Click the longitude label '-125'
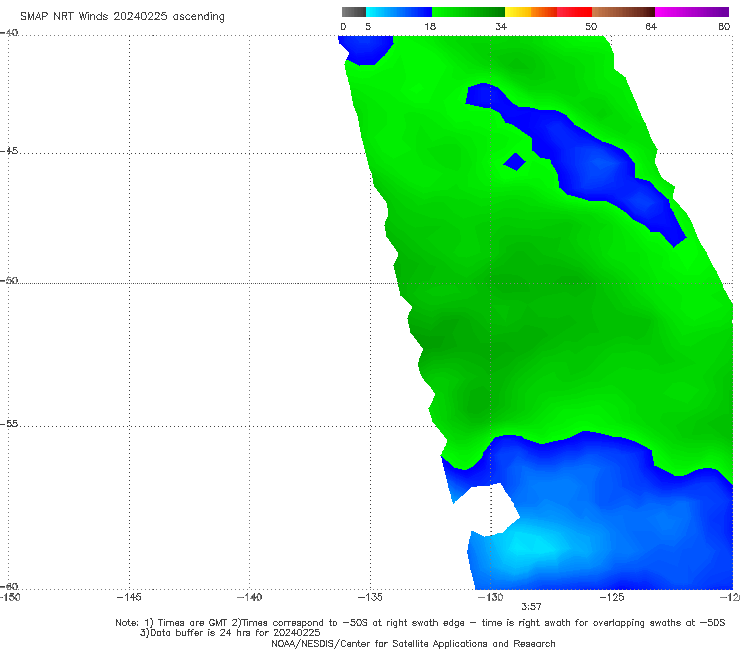This screenshot has height=650, width=740. pyautogui.click(x=612, y=597)
